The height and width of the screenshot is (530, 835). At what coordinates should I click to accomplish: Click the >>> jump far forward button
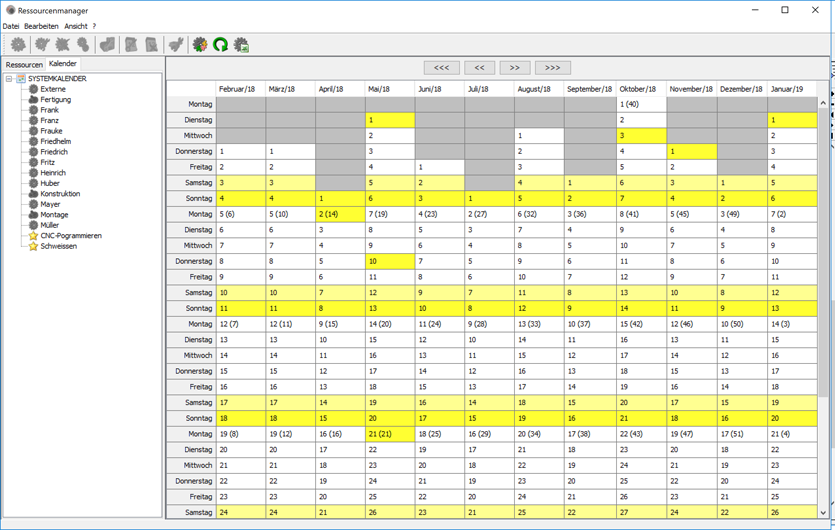pos(553,68)
